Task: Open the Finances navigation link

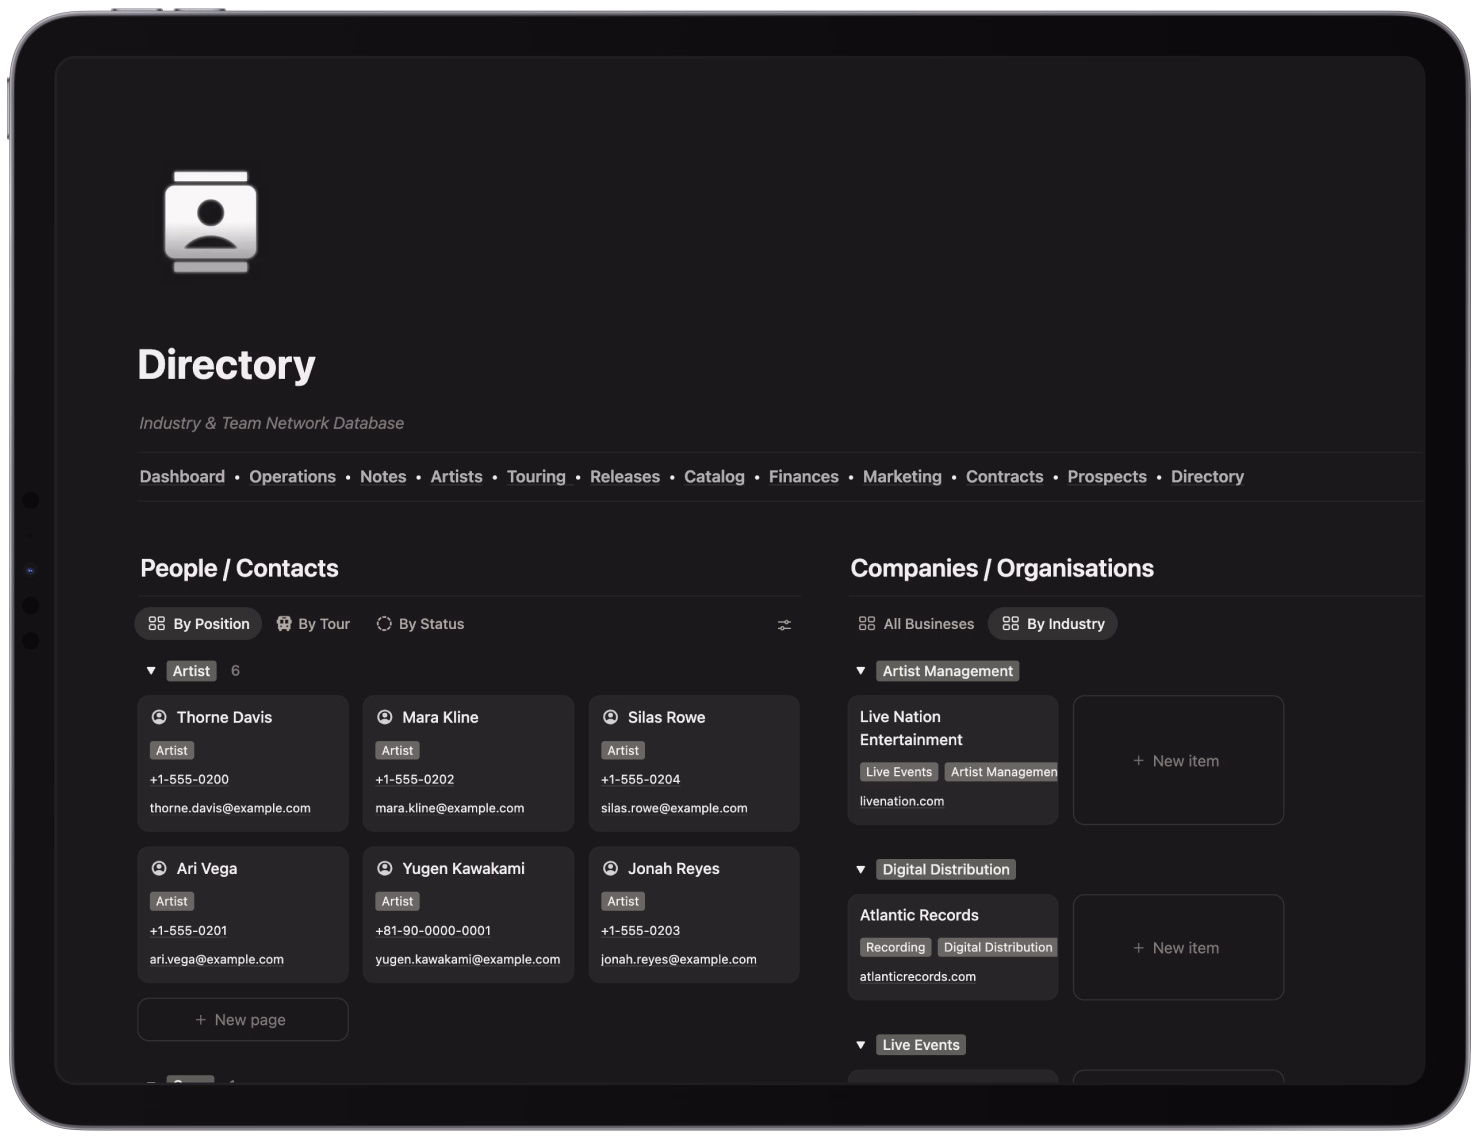Action: click(804, 477)
